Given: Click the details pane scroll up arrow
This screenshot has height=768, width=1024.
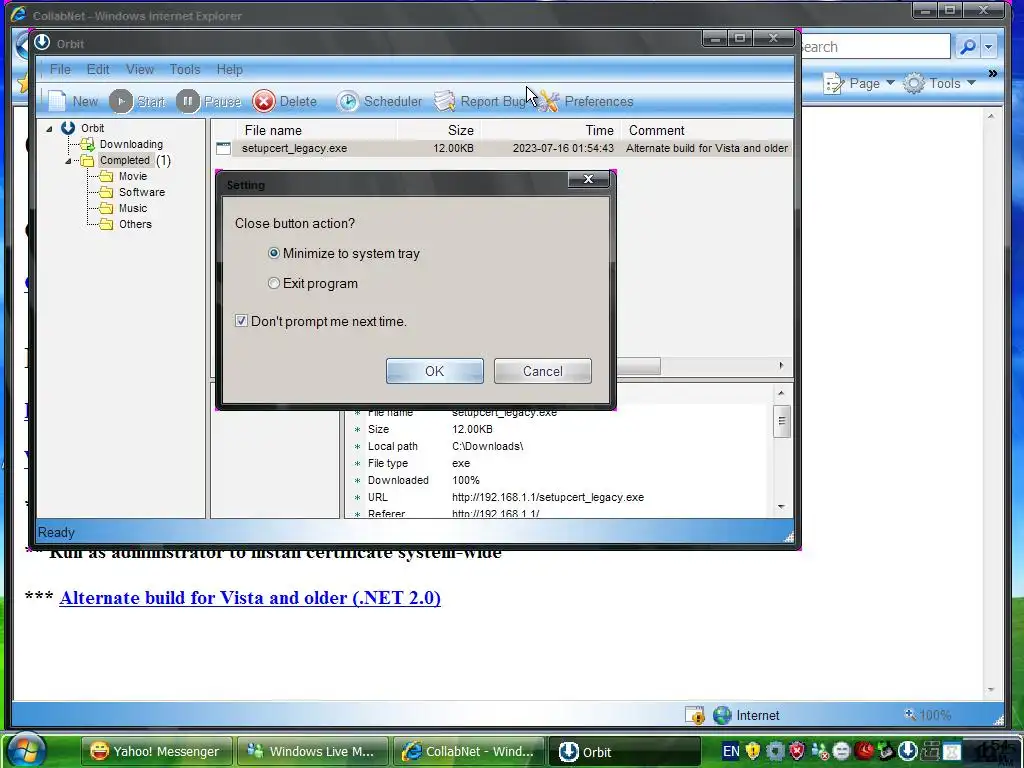Looking at the screenshot, I should point(781,393).
